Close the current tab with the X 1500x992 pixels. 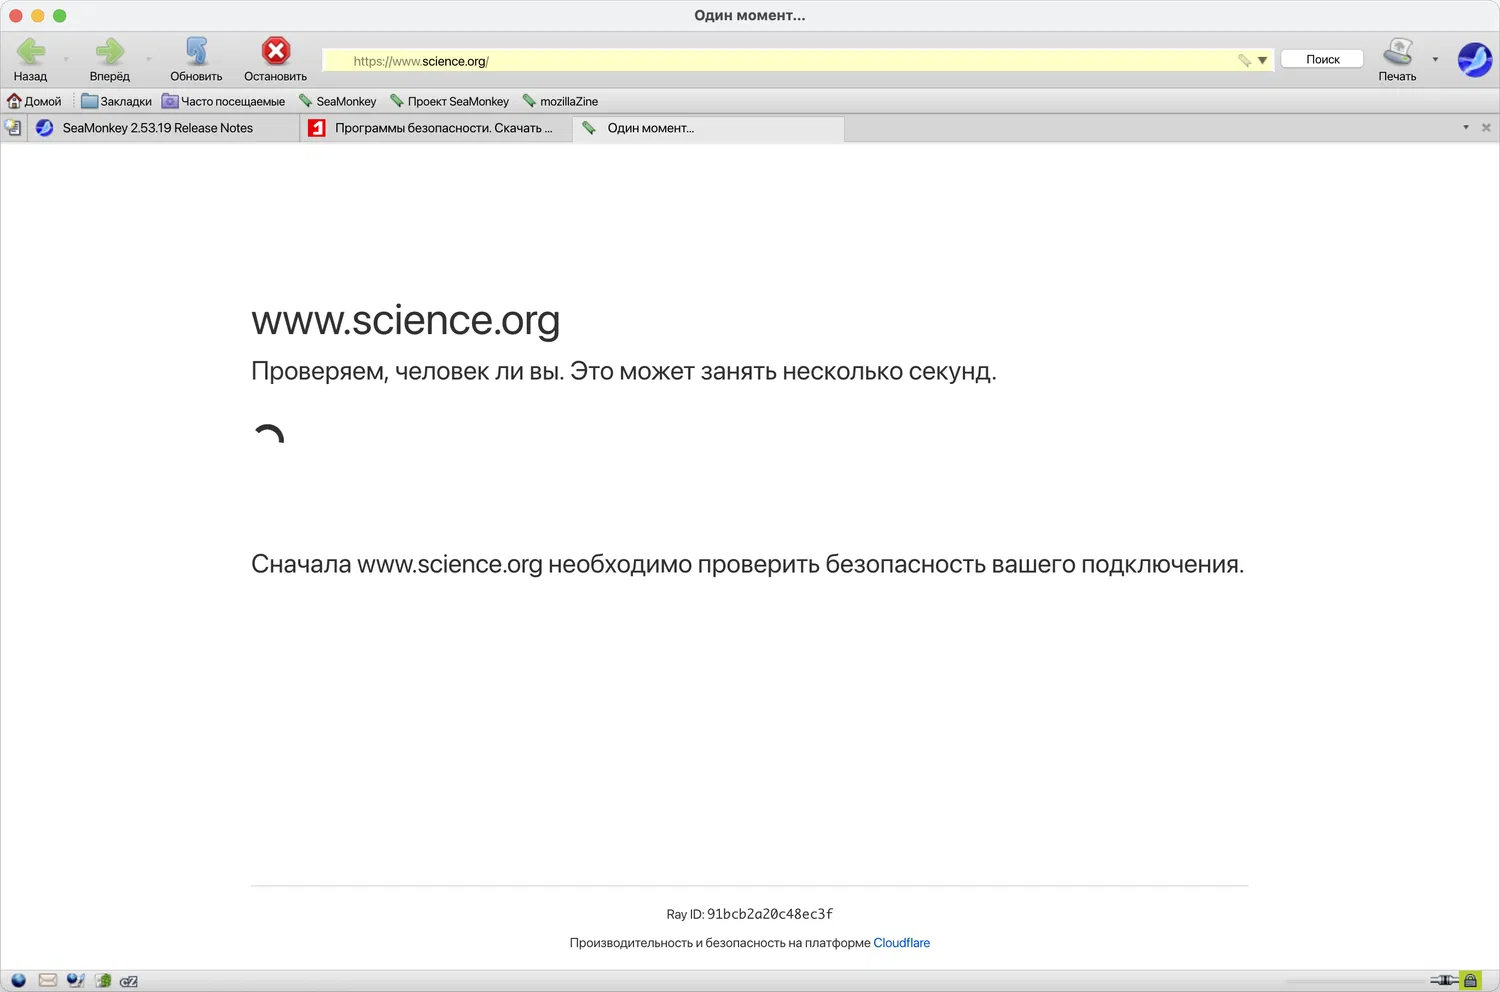pos(1486,128)
